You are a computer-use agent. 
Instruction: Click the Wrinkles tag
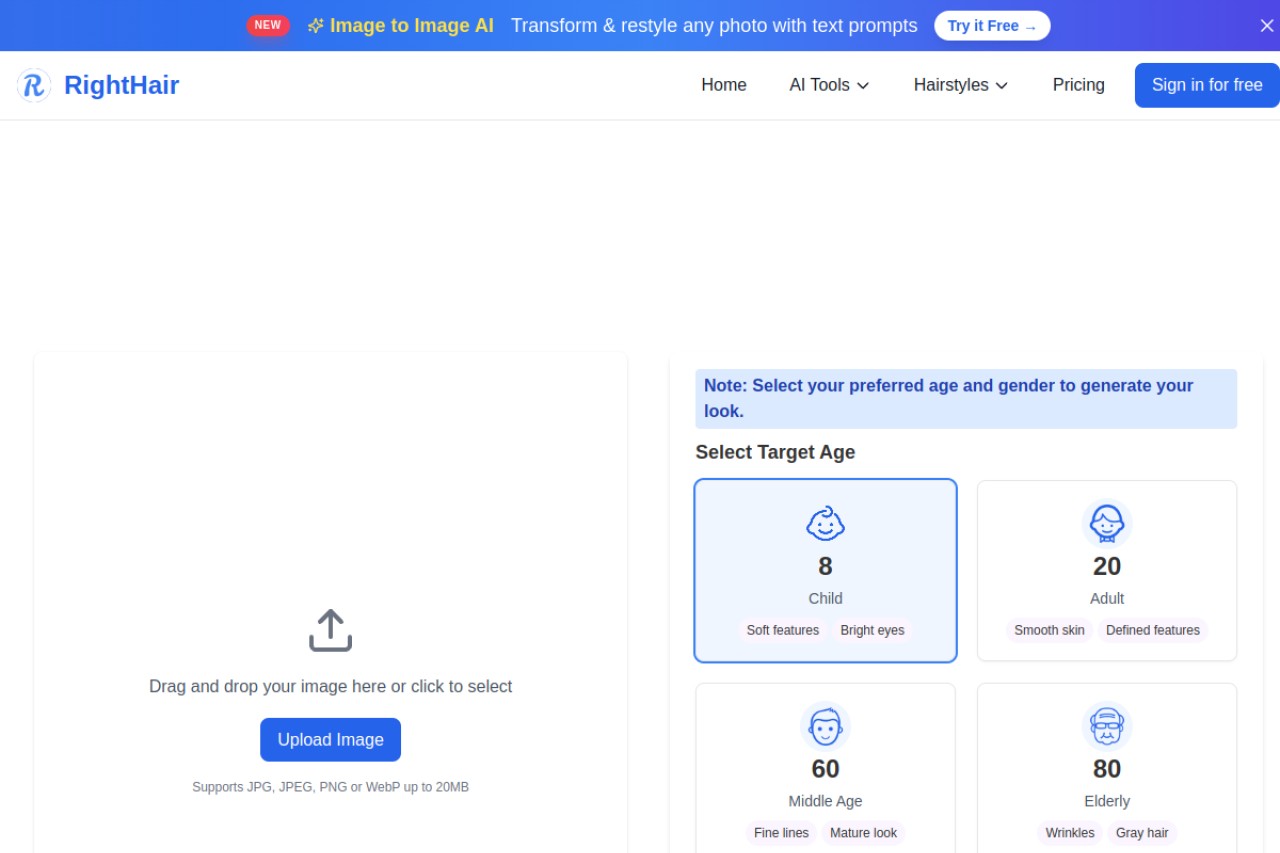click(1070, 833)
